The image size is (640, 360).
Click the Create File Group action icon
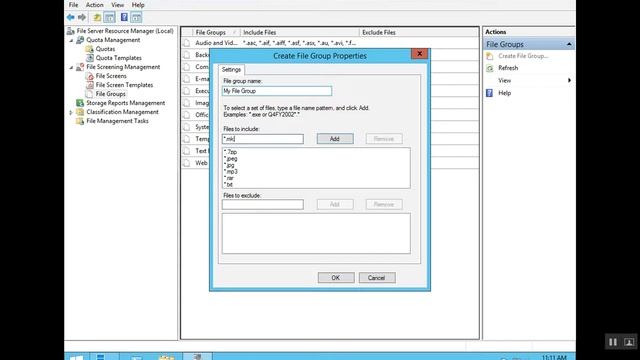pos(490,56)
